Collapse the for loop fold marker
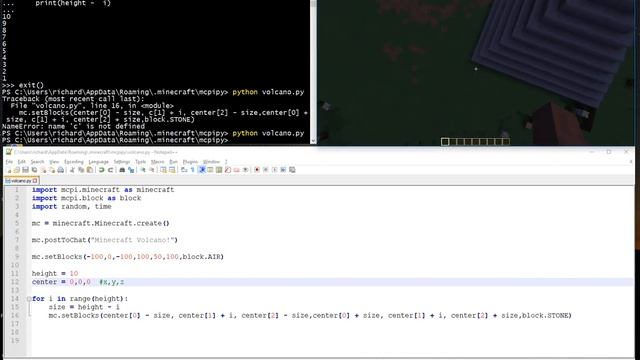The image size is (640, 360). [29, 299]
